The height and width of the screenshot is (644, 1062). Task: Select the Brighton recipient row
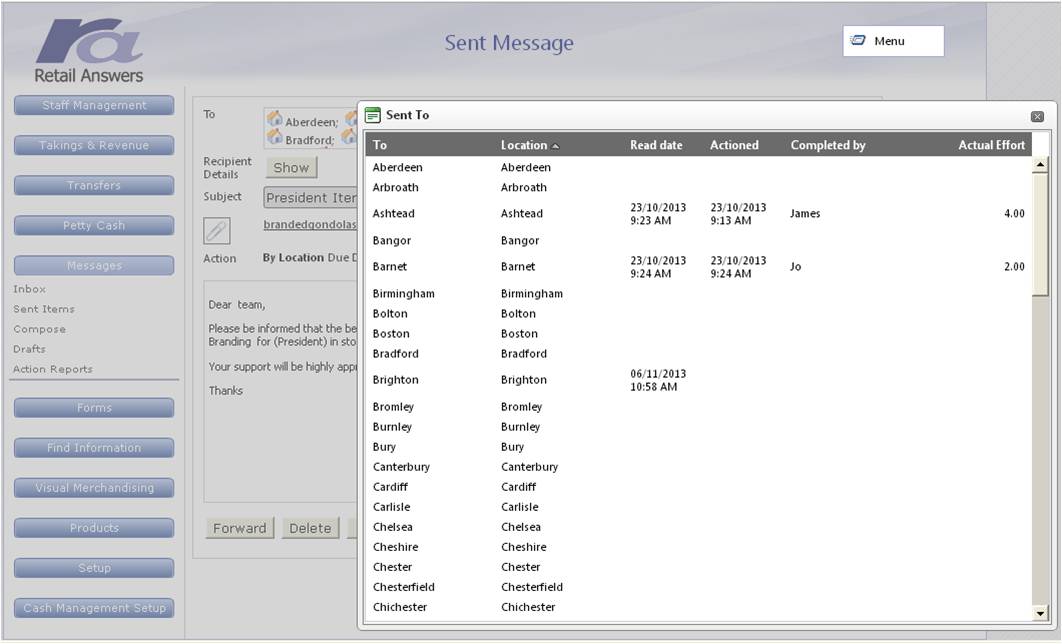coord(698,380)
